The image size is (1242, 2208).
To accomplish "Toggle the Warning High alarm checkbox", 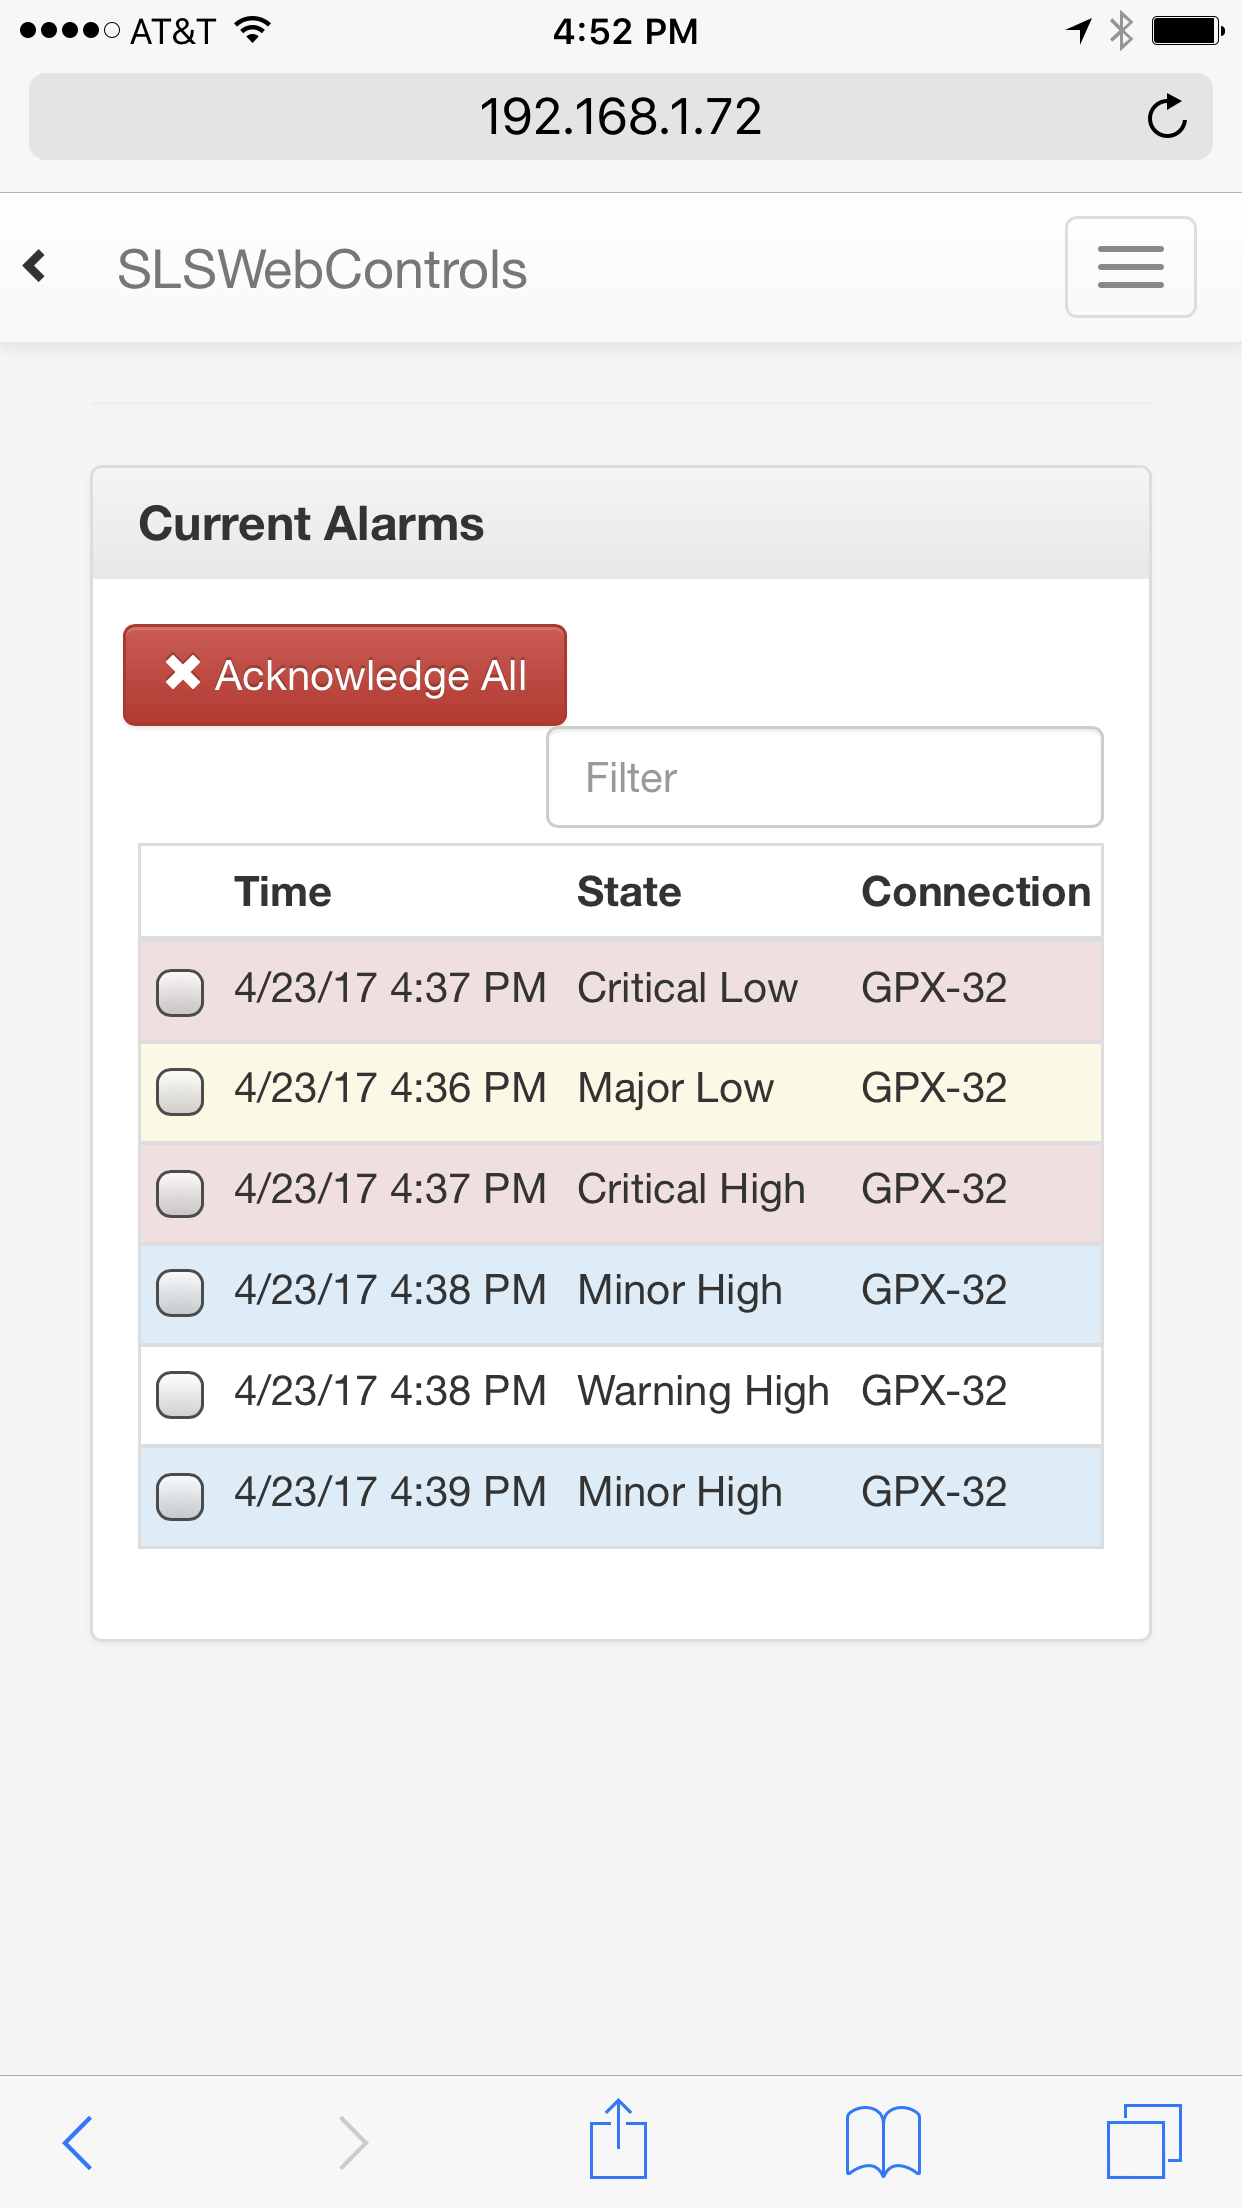I will (180, 1394).
